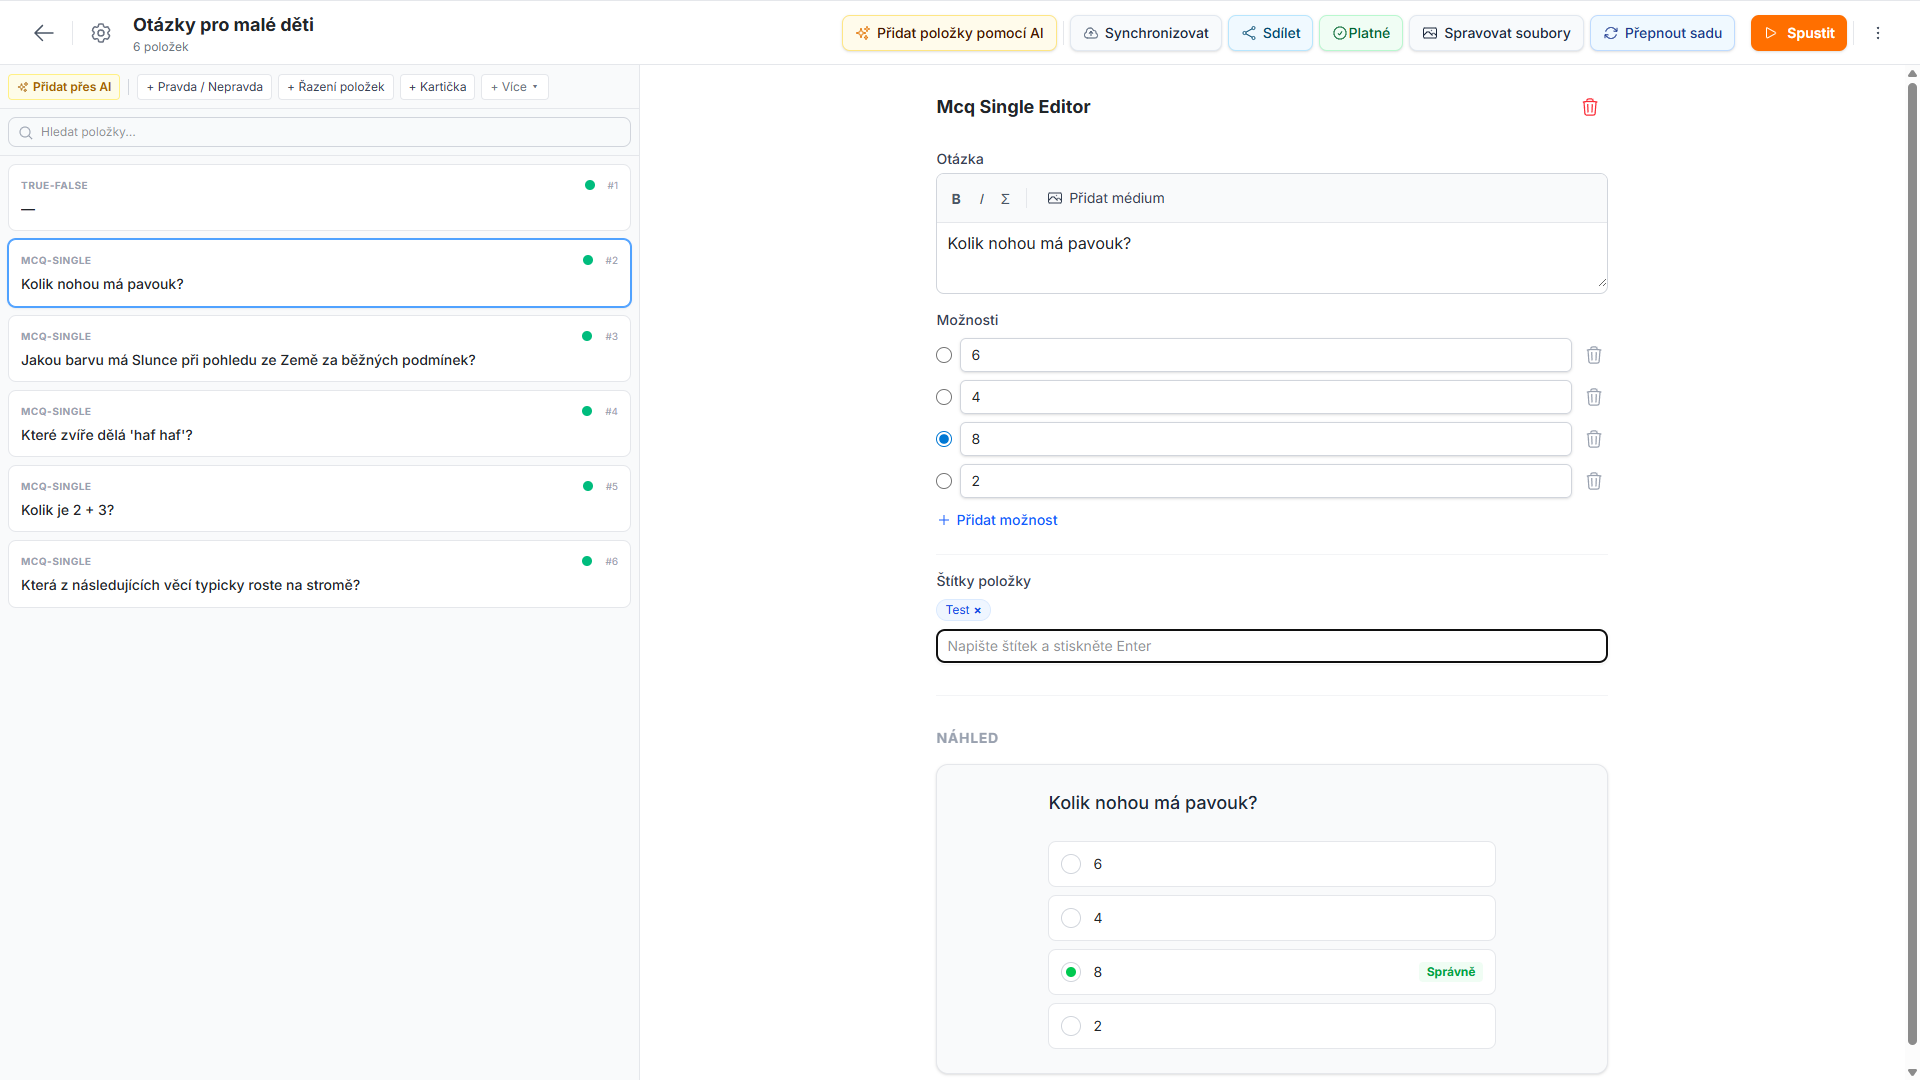Open item Kolik je 2 + 3?
The height and width of the screenshot is (1080, 1920).
[319, 498]
